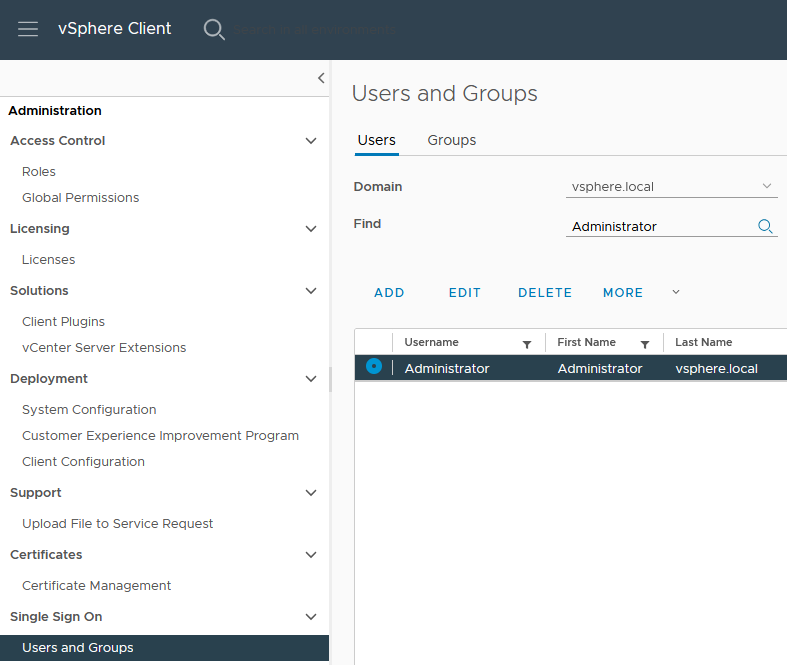This screenshot has width=787, height=665.
Task: Open Certificate Management page
Action: 96,586
